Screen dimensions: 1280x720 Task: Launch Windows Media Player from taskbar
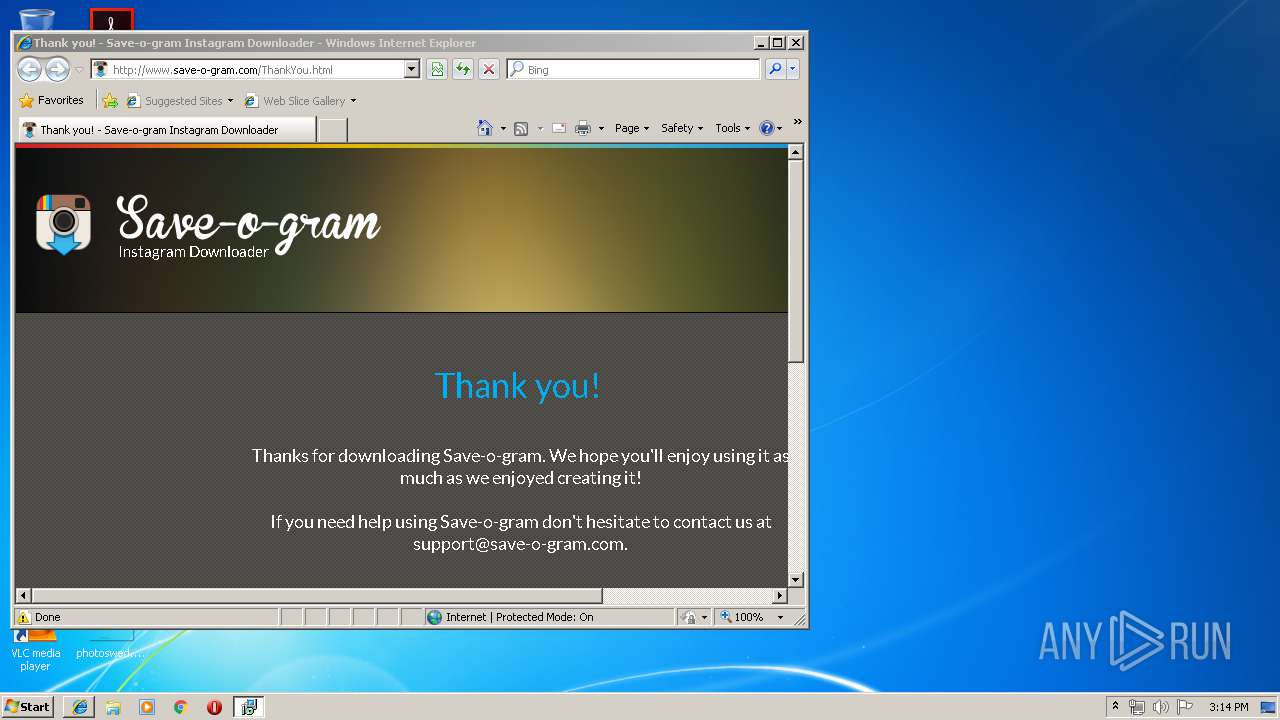[147, 707]
